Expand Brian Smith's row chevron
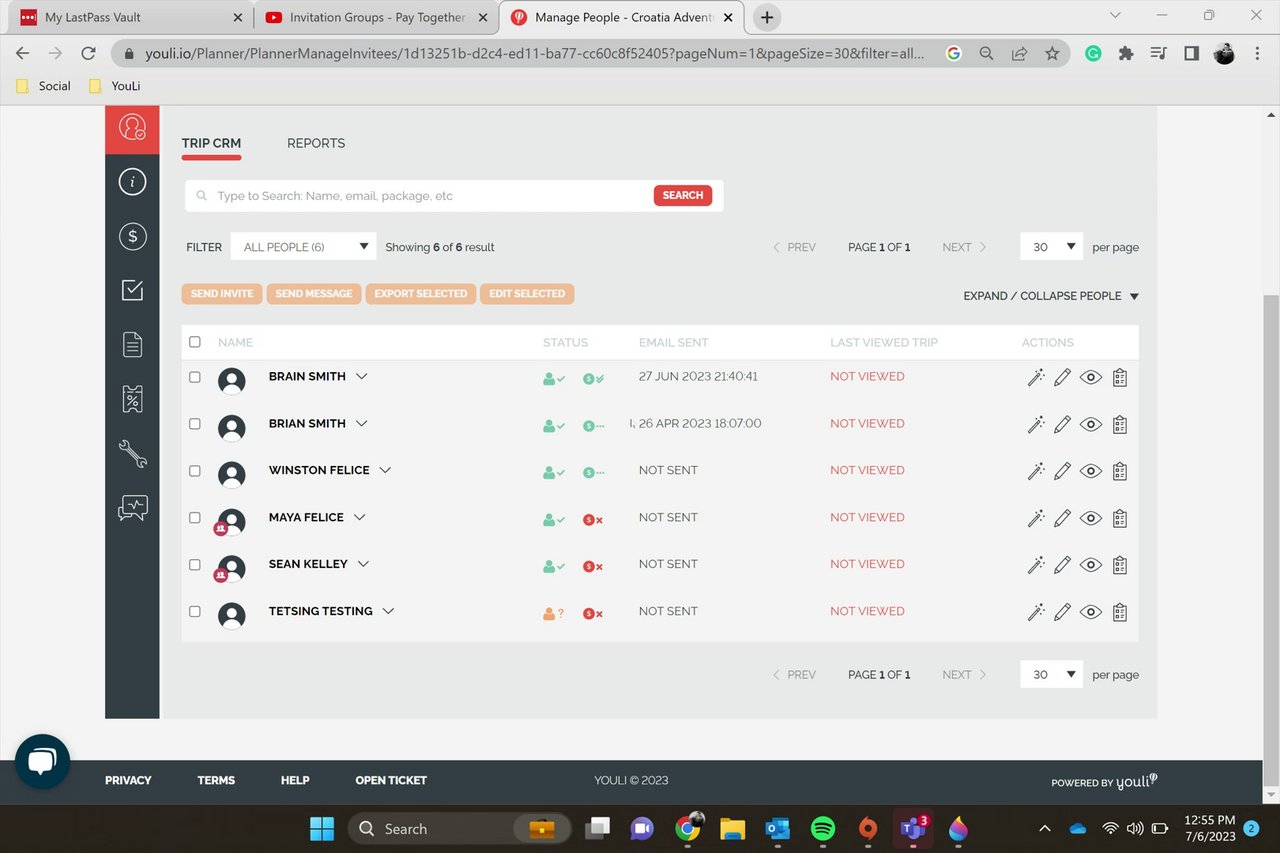Viewport: 1280px width, 853px height. pos(362,424)
